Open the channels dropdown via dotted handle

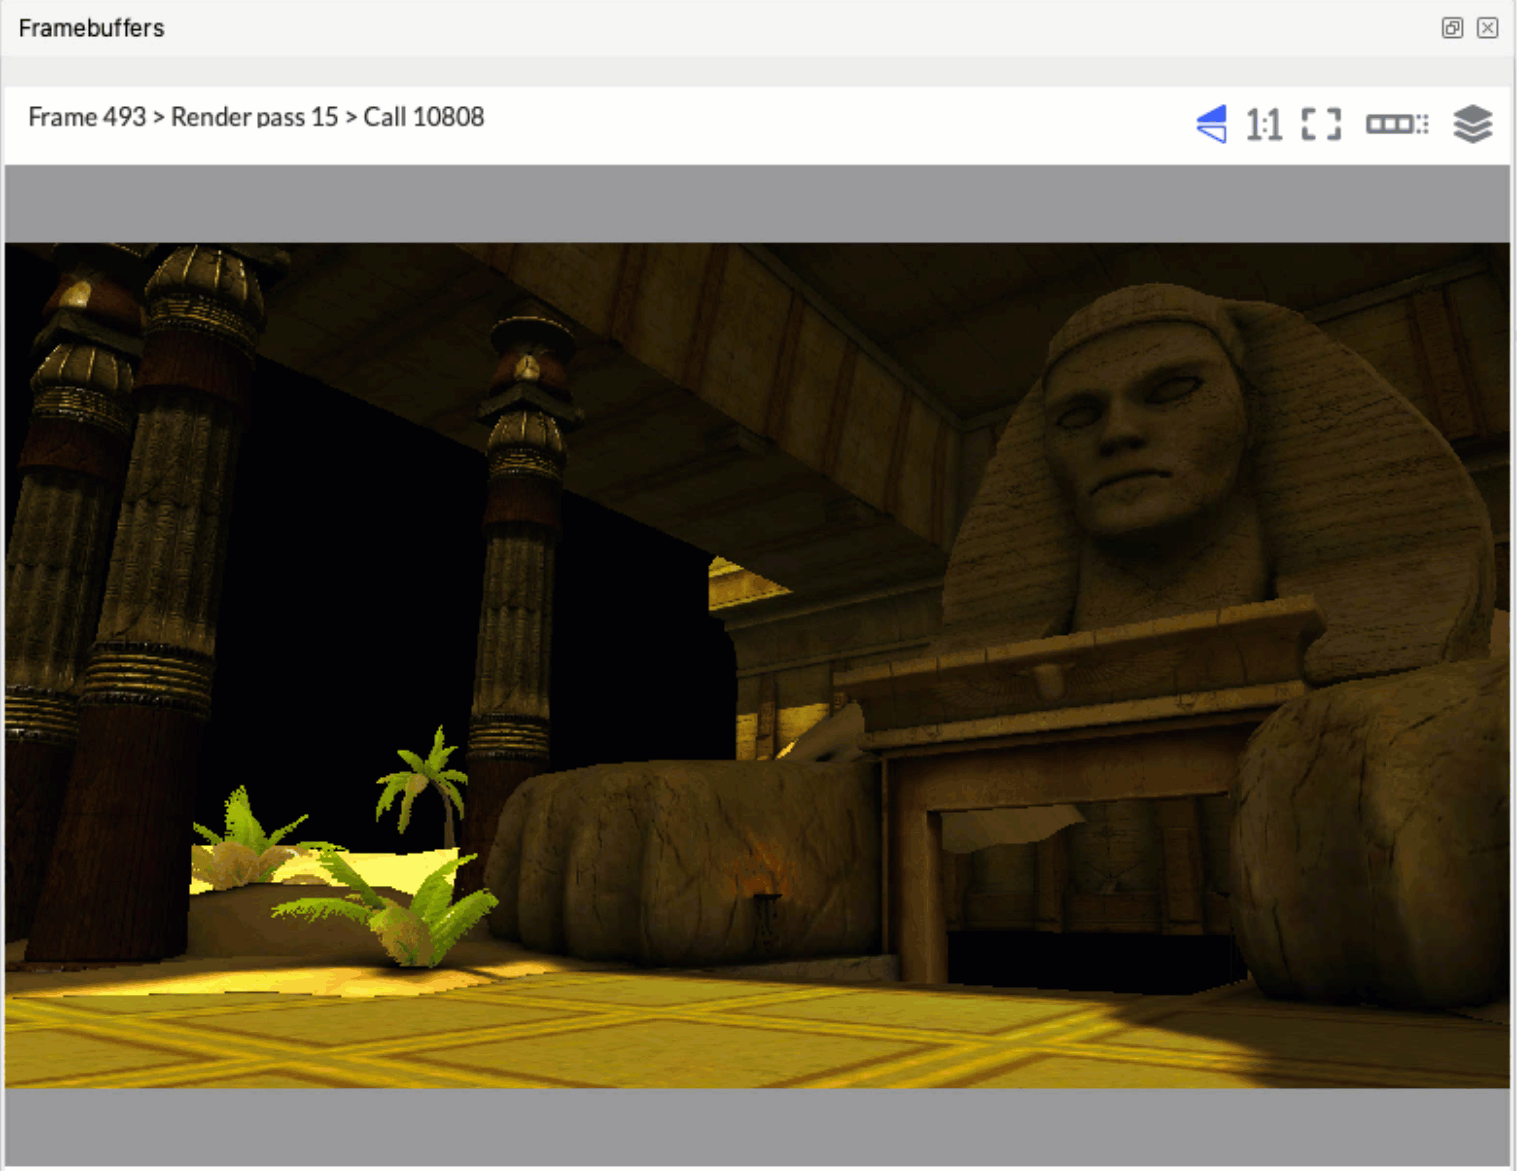point(1419,123)
